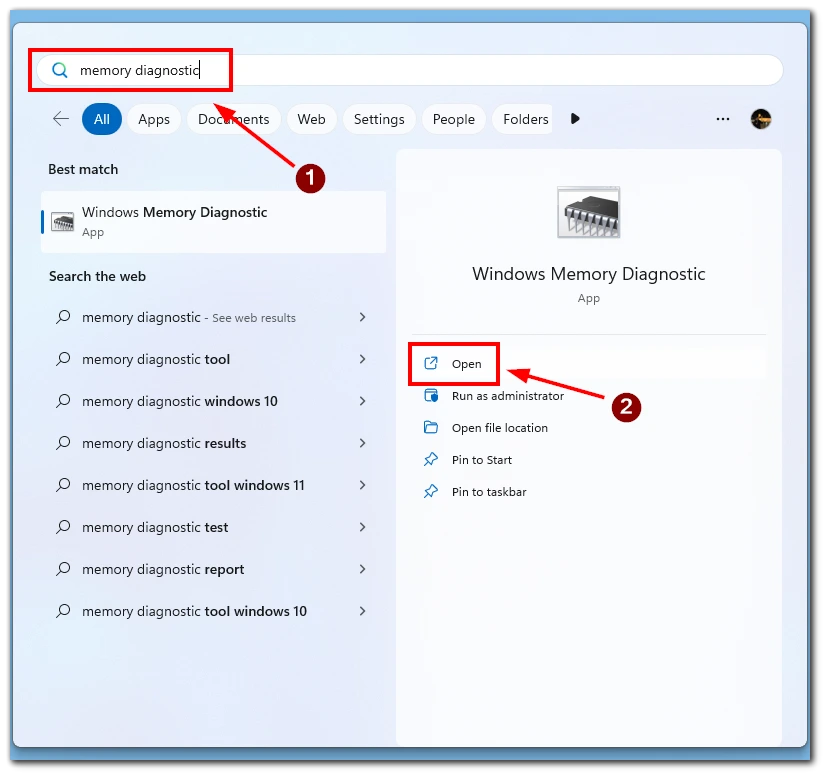
Task: Open the user profile avatar
Action: point(761,119)
